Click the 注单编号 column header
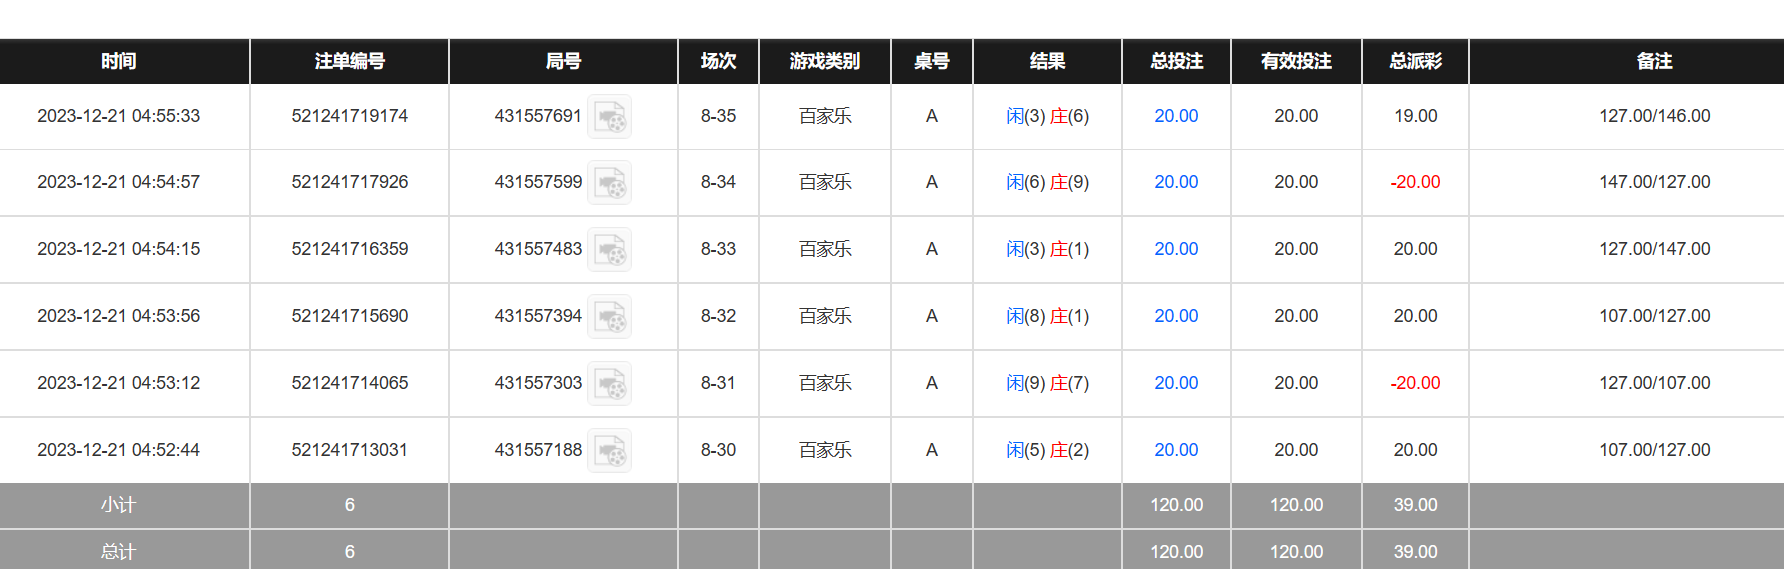1784x569 pixels. [349, 61]
